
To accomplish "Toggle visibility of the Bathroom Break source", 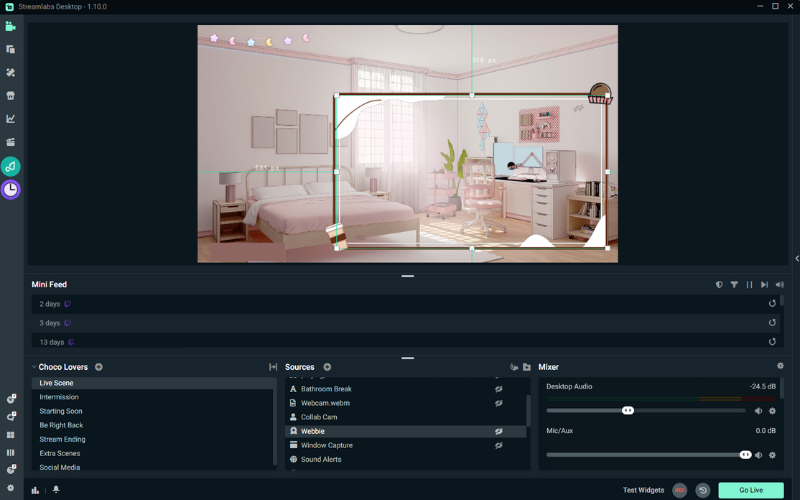I will tap(498, 389).
